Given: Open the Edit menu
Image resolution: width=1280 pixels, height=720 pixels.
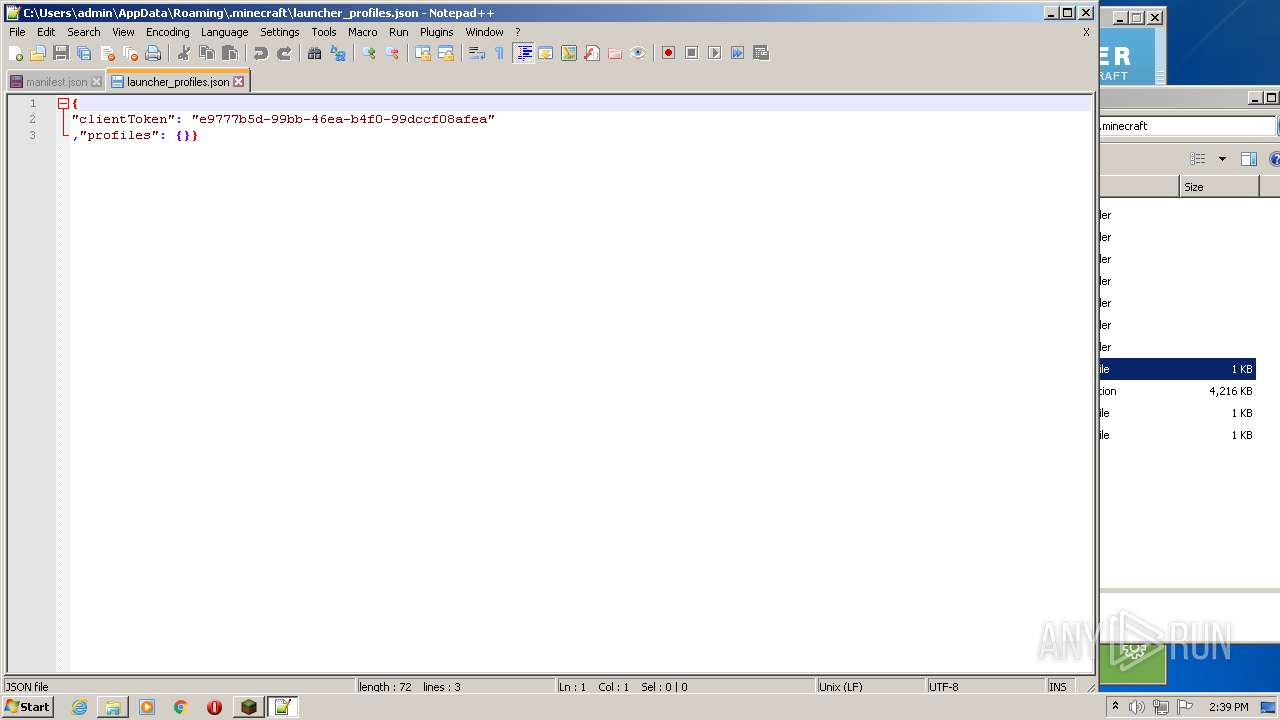Looking at the screenshot, I should [x=46, y=32].
